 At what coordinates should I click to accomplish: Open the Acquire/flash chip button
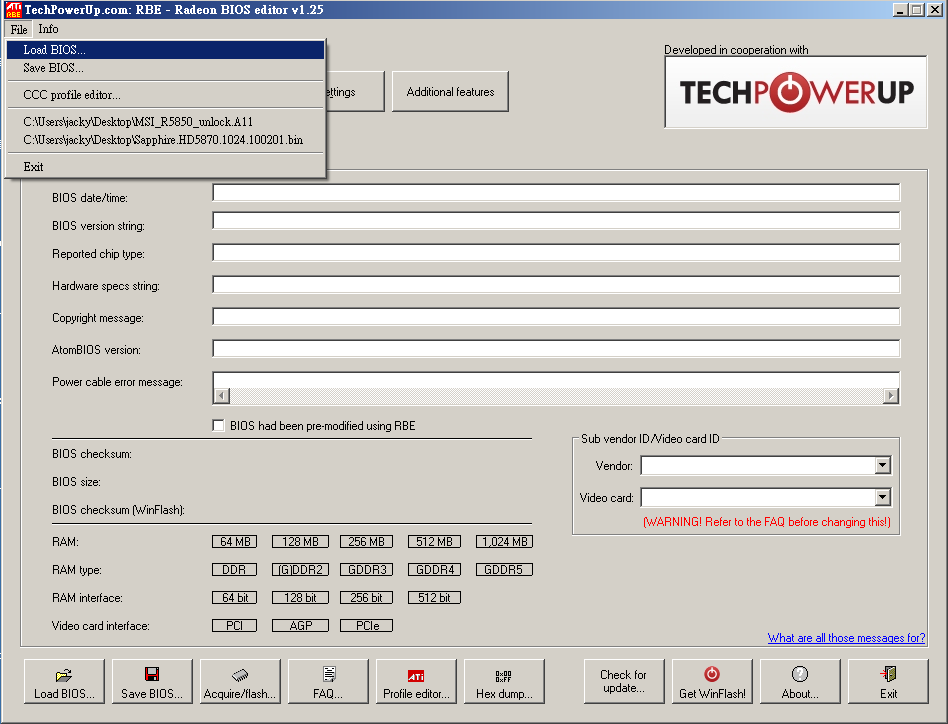(240, 681)
